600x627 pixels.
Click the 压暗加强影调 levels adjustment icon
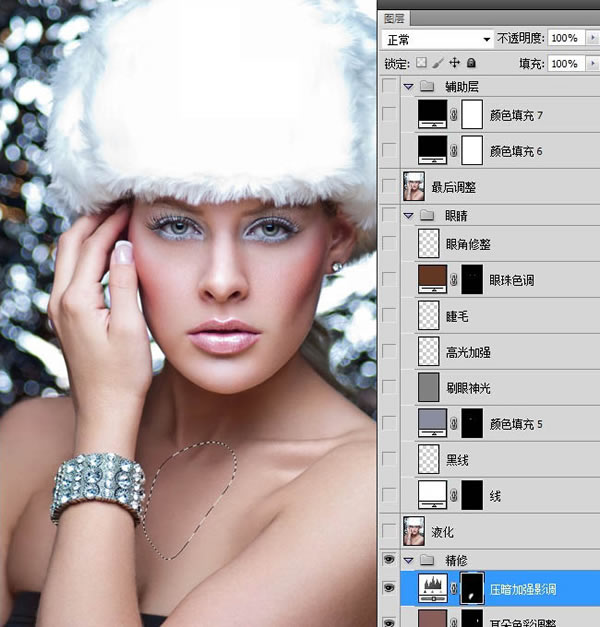(x=432, y=588)
